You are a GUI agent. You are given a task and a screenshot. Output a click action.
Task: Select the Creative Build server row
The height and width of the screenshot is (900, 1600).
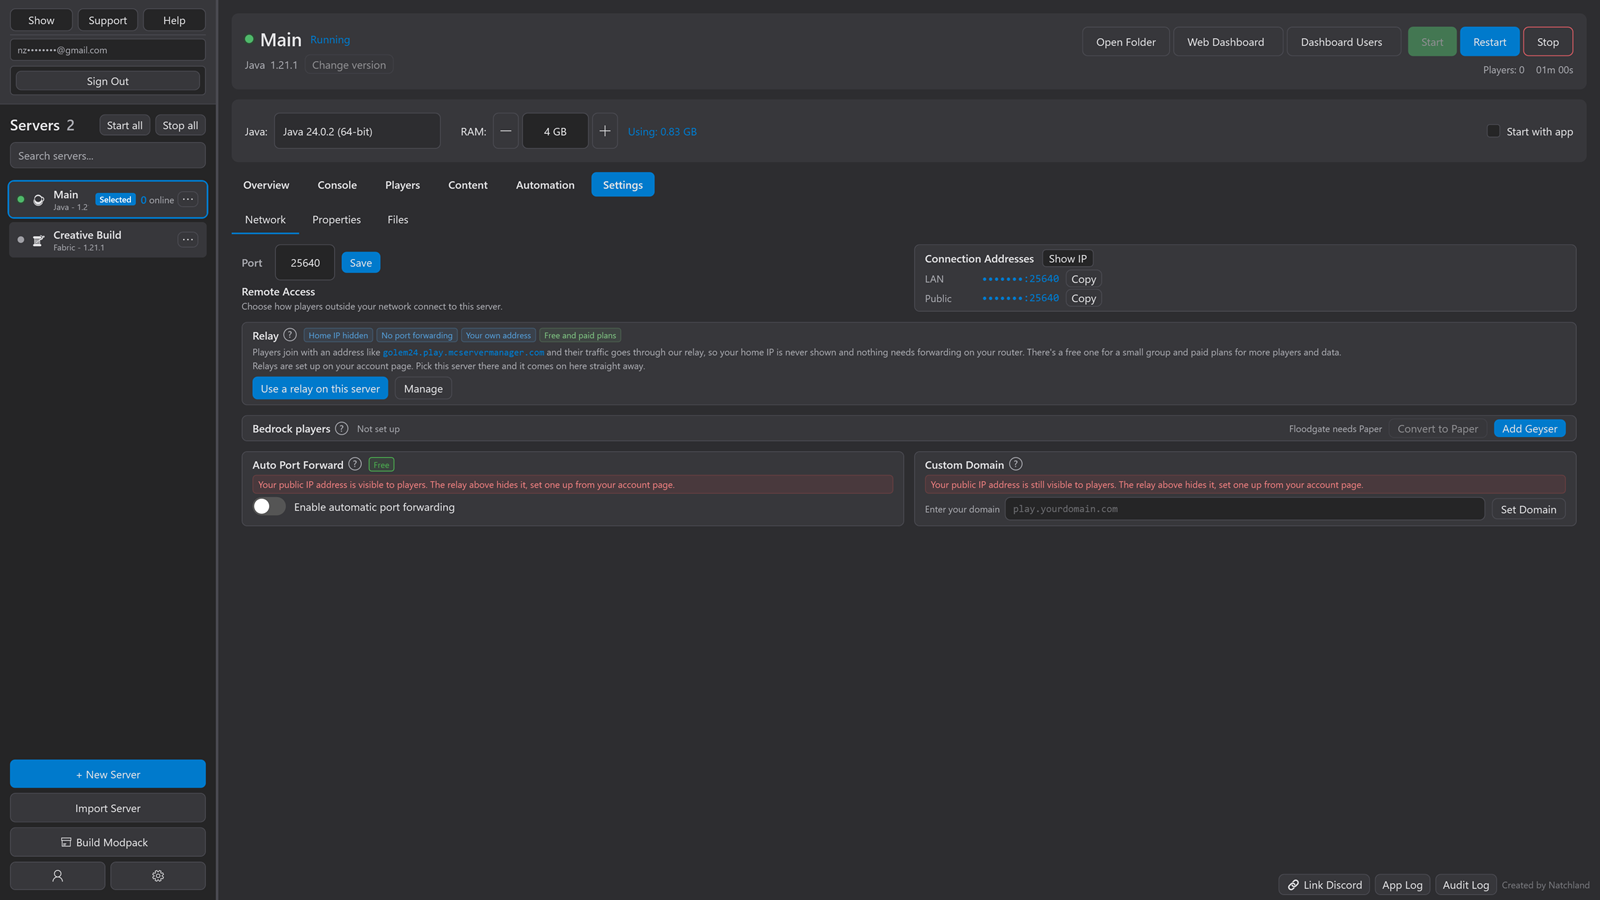click(108, 240)
